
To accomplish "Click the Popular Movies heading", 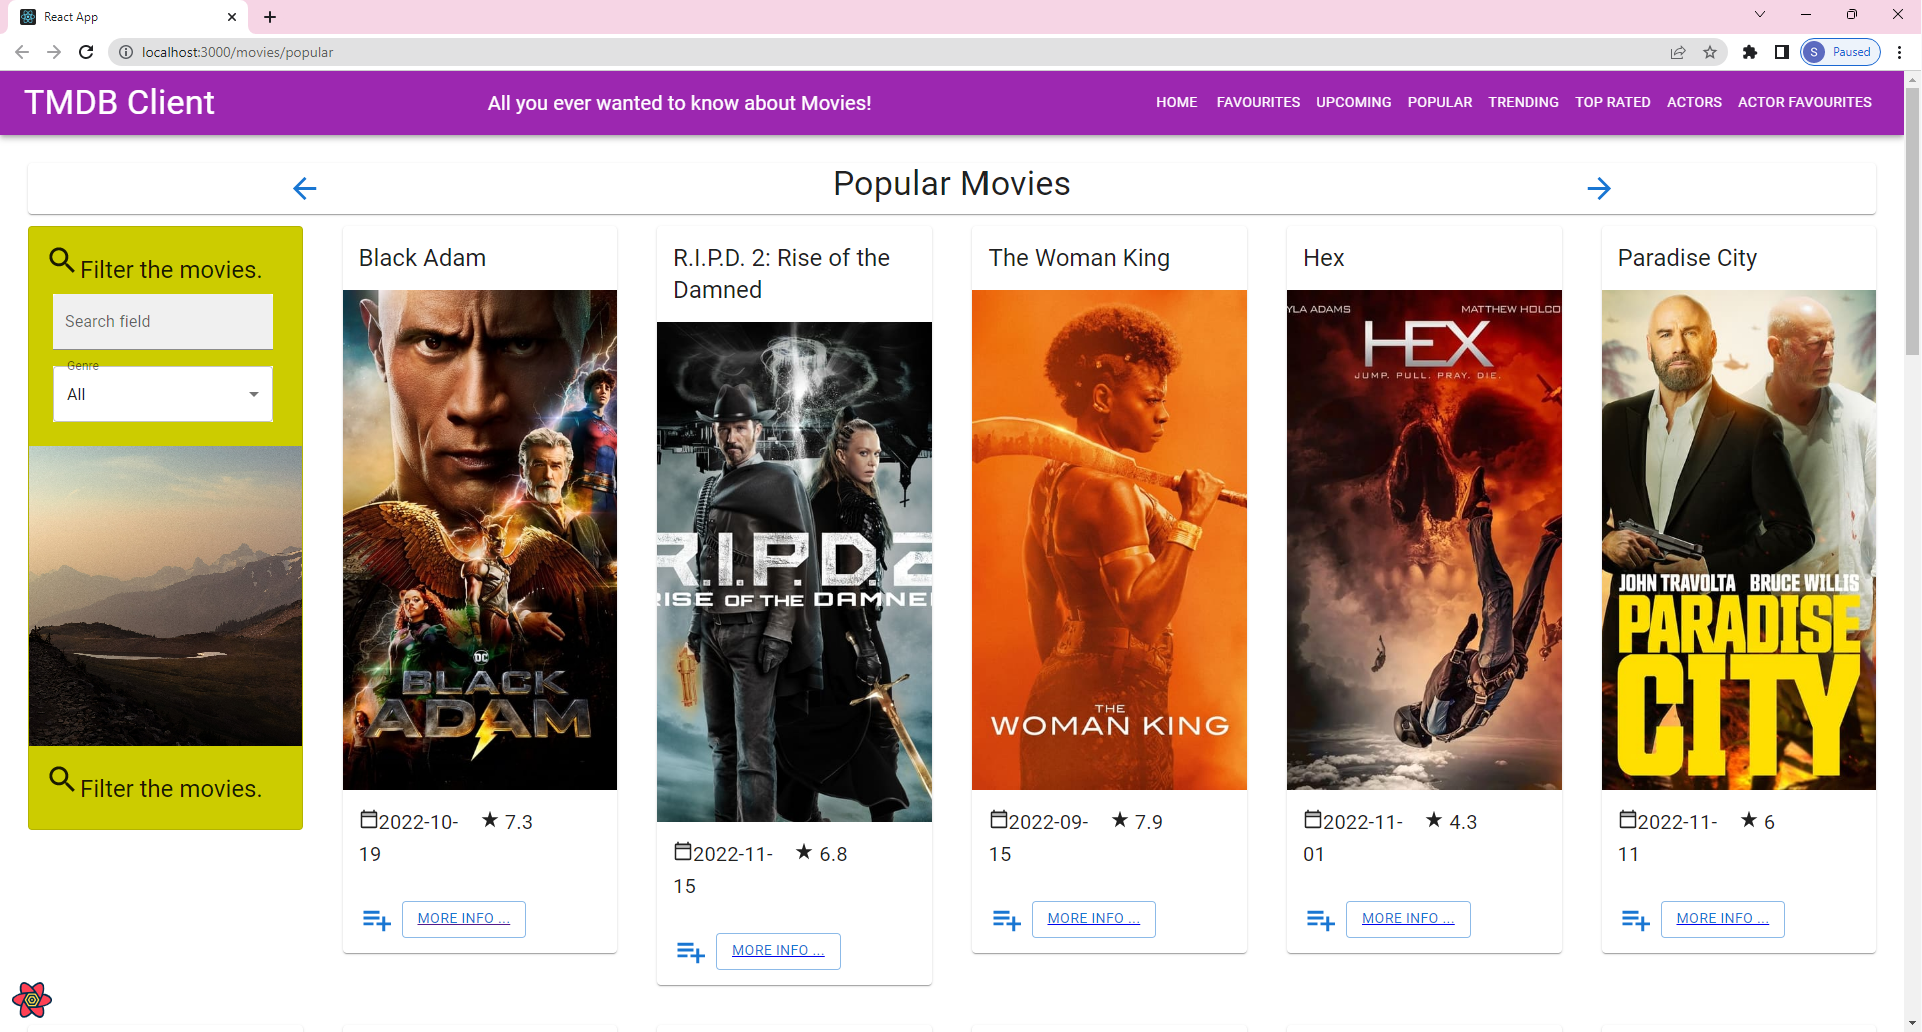I will [x=952, y=184].
